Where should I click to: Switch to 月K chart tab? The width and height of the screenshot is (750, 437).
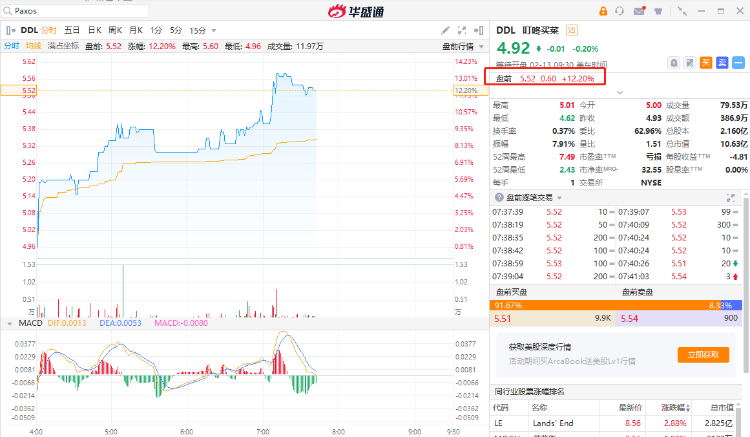click(x=136, y=31)
